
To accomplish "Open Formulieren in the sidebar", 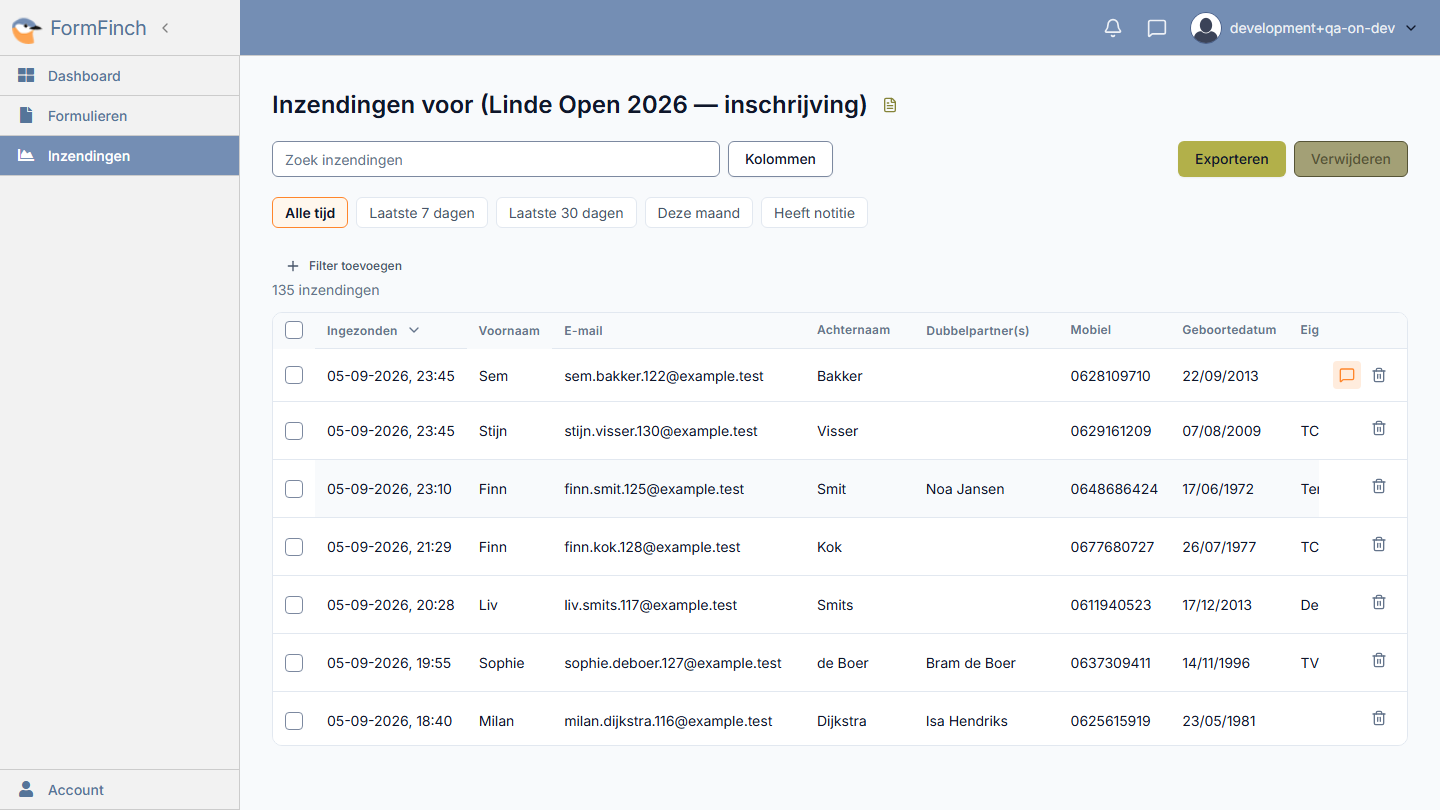I will pos(120,116).
